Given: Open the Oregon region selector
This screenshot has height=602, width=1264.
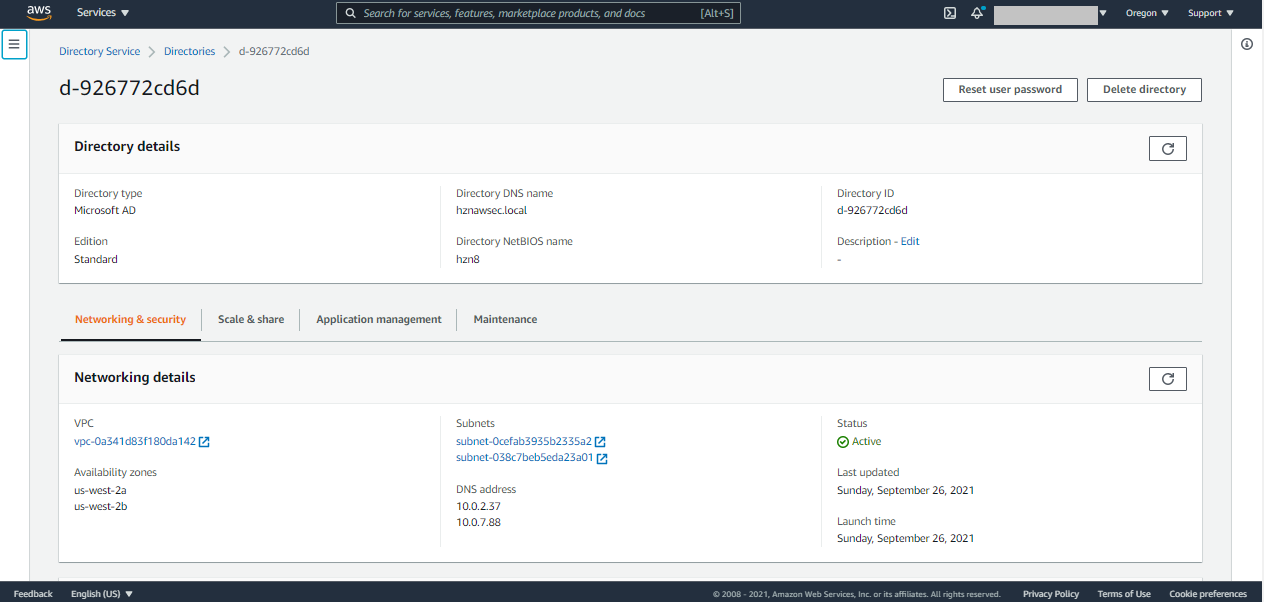Looking at the screenshot, I should 1146,13.
